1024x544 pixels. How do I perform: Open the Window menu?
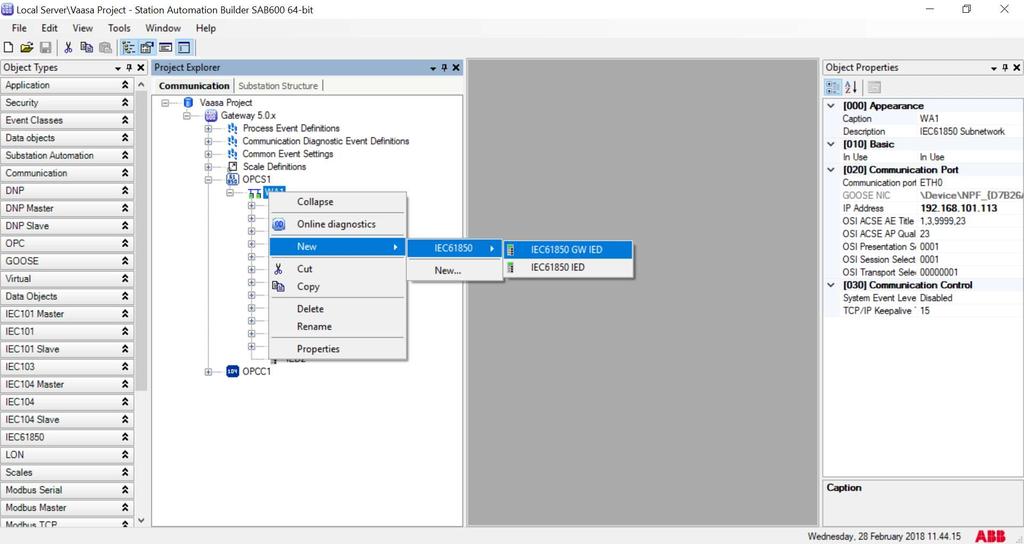(x=163, y=28)
